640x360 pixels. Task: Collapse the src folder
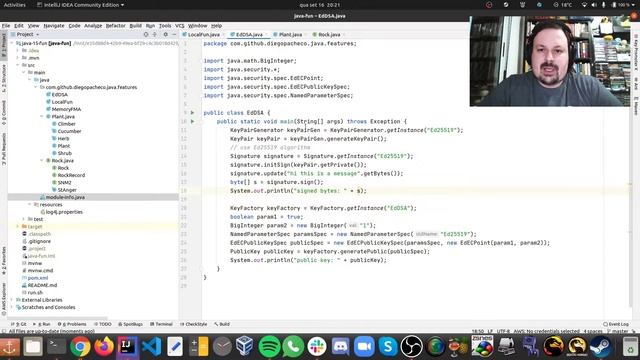(18, 65)
